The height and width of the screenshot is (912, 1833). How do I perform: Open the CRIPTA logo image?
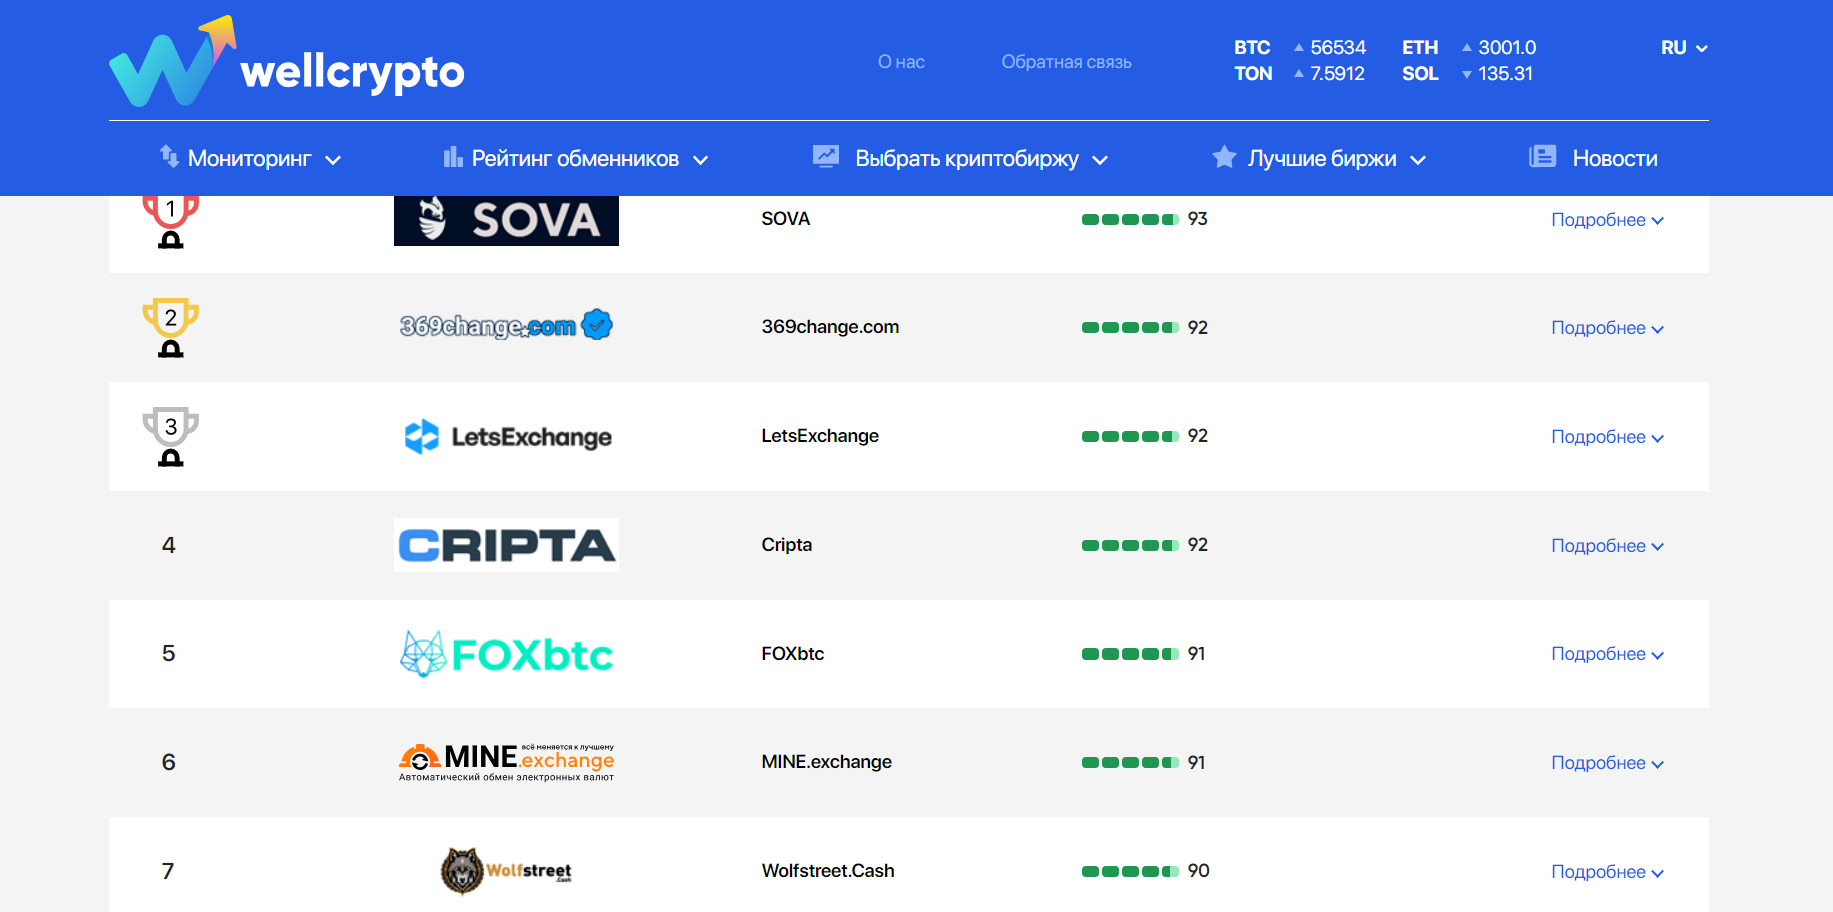click(x=506, y=545)
